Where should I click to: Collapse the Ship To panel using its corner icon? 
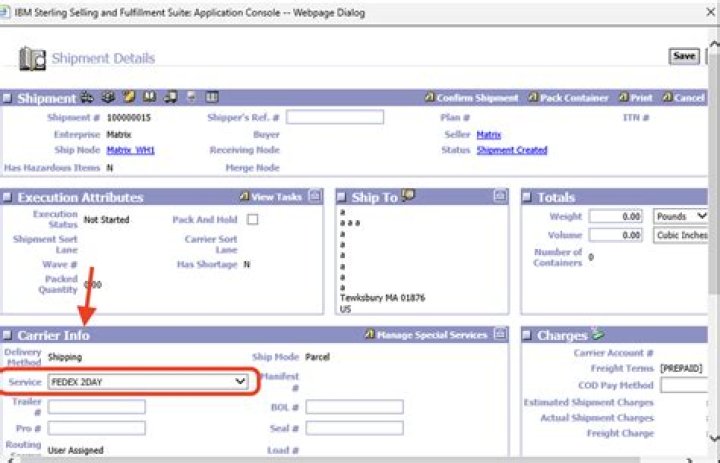(x=500, y=197)
